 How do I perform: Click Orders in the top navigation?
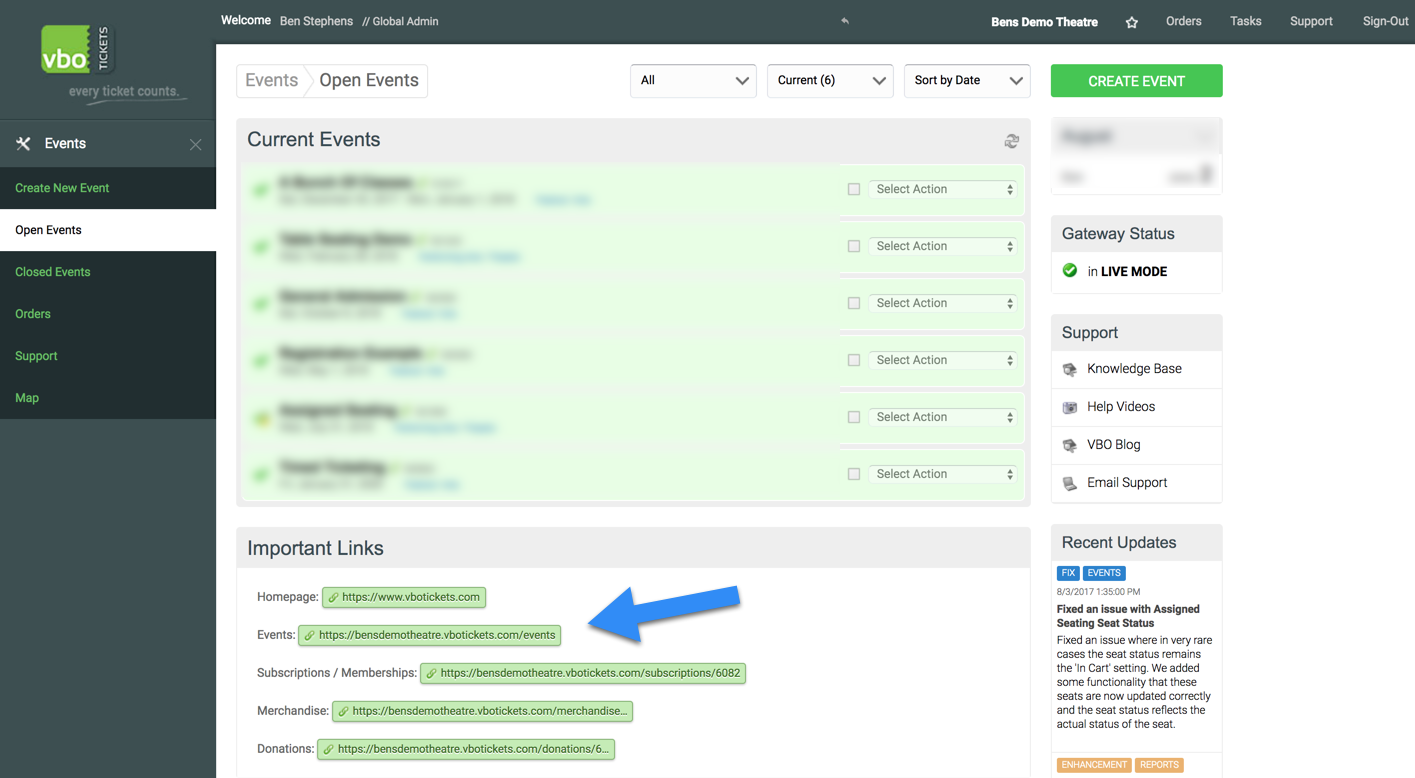(1183, 21)
